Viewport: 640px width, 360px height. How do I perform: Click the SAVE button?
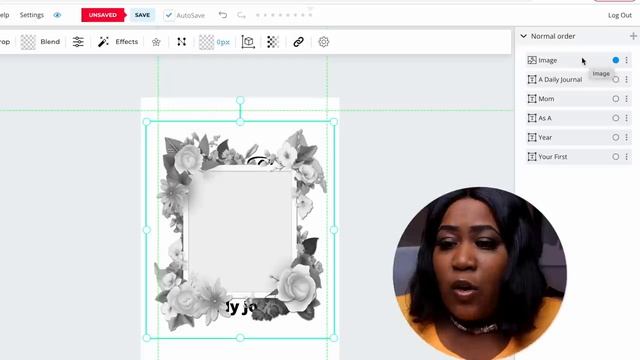click(142, 15)
